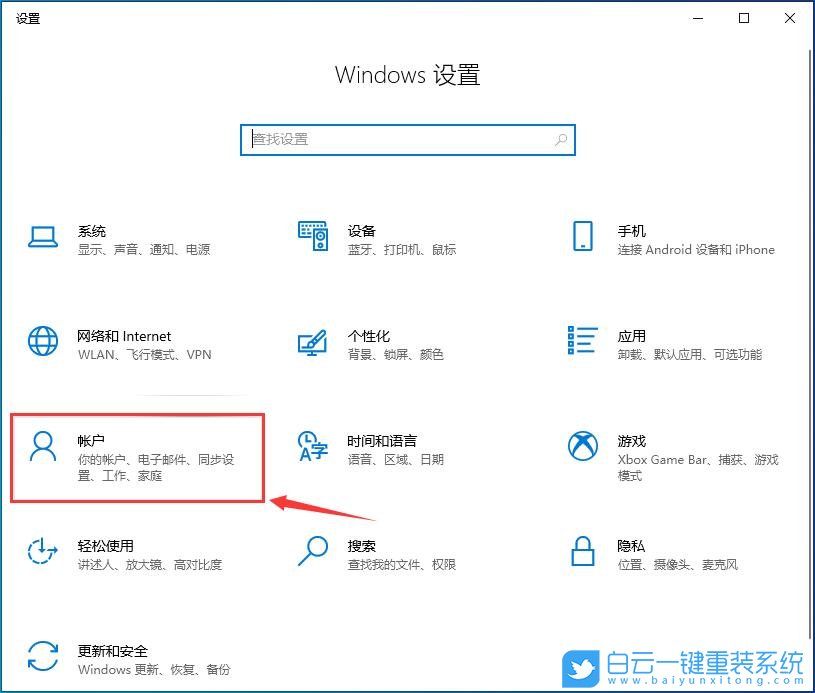Click the search magnifier inside 查找设置 box
815x693 pixels.
560,140
